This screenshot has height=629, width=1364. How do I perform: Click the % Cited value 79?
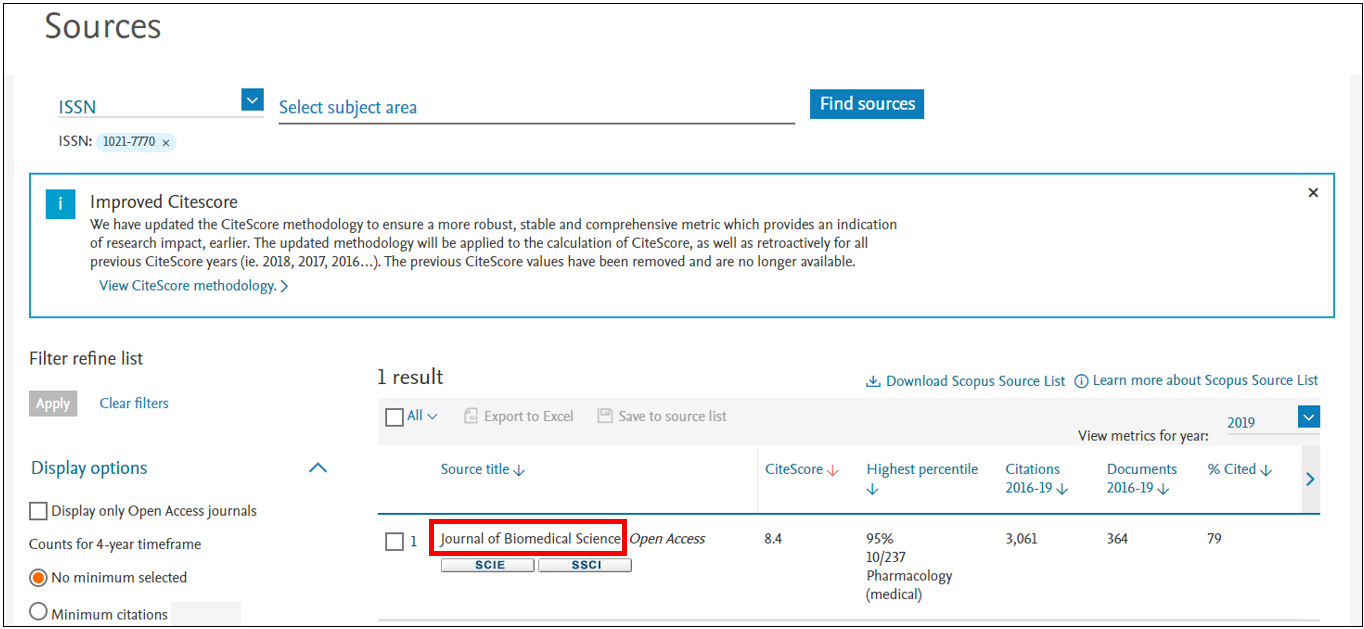point(1215,539)
